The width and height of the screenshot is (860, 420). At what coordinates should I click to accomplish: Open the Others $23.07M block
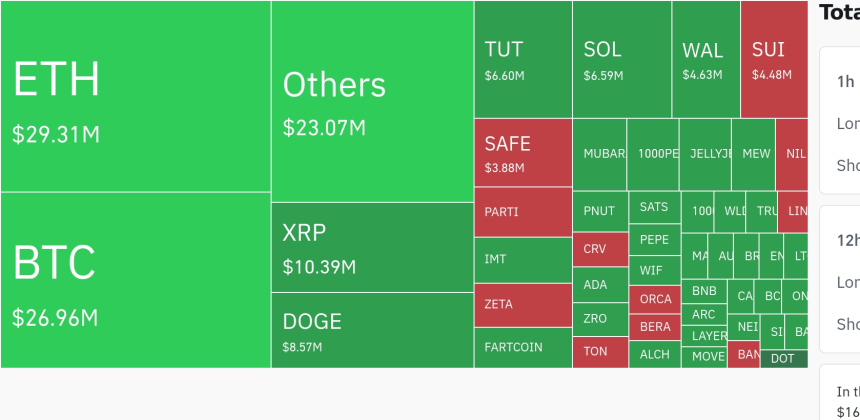tap(372, 102)
